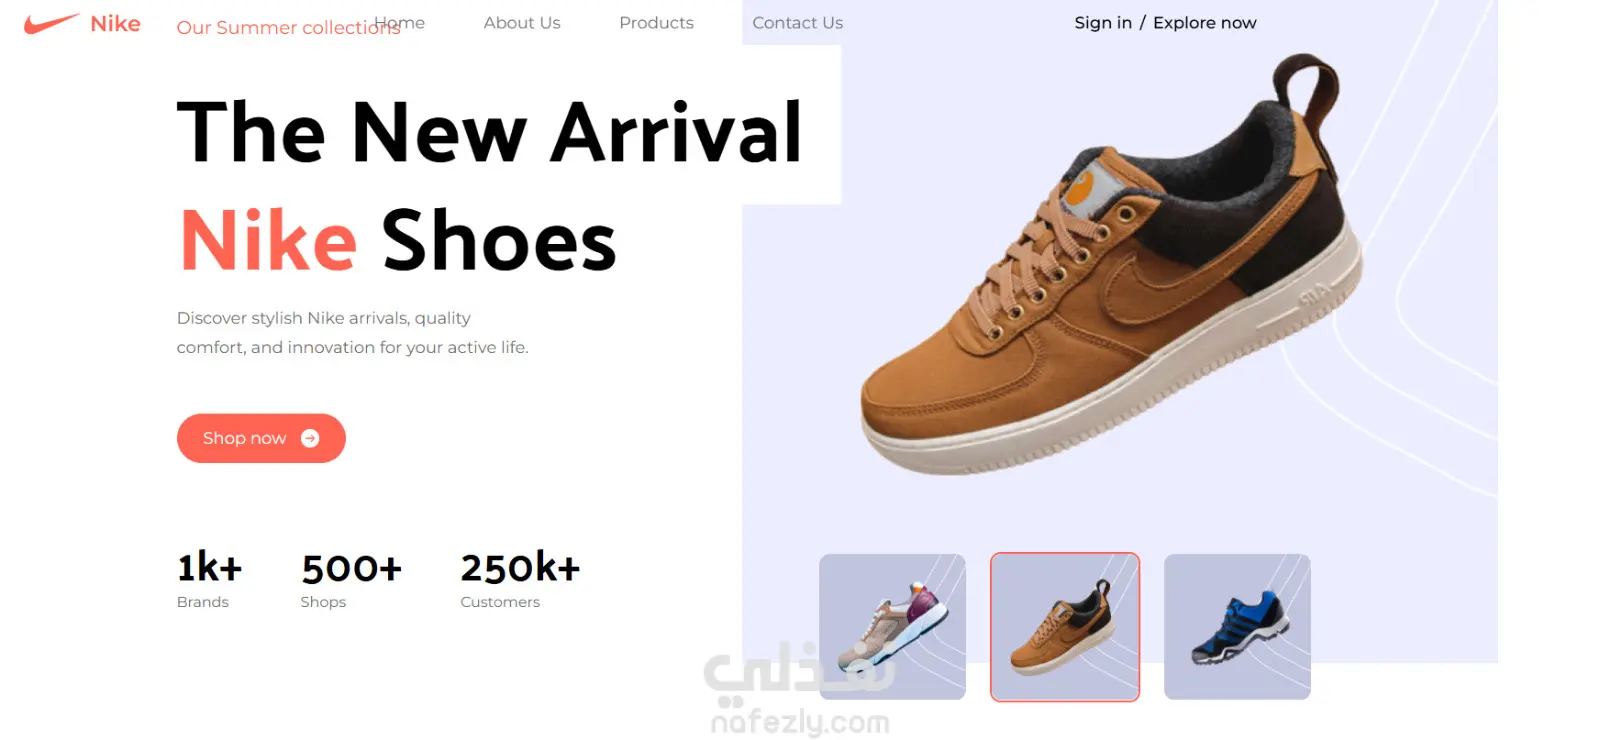Viewport: 1600px width, 740px height.
Task: Select the white and purple sneaker thumbnail
Action: click(x=892, y=627)
